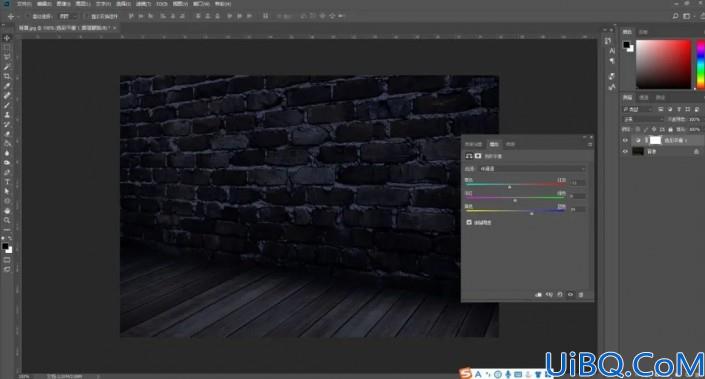This screenshot has width=705, height=379.
Task: Click the Yellow-Blue slider handle
Action: coord(531,213)
